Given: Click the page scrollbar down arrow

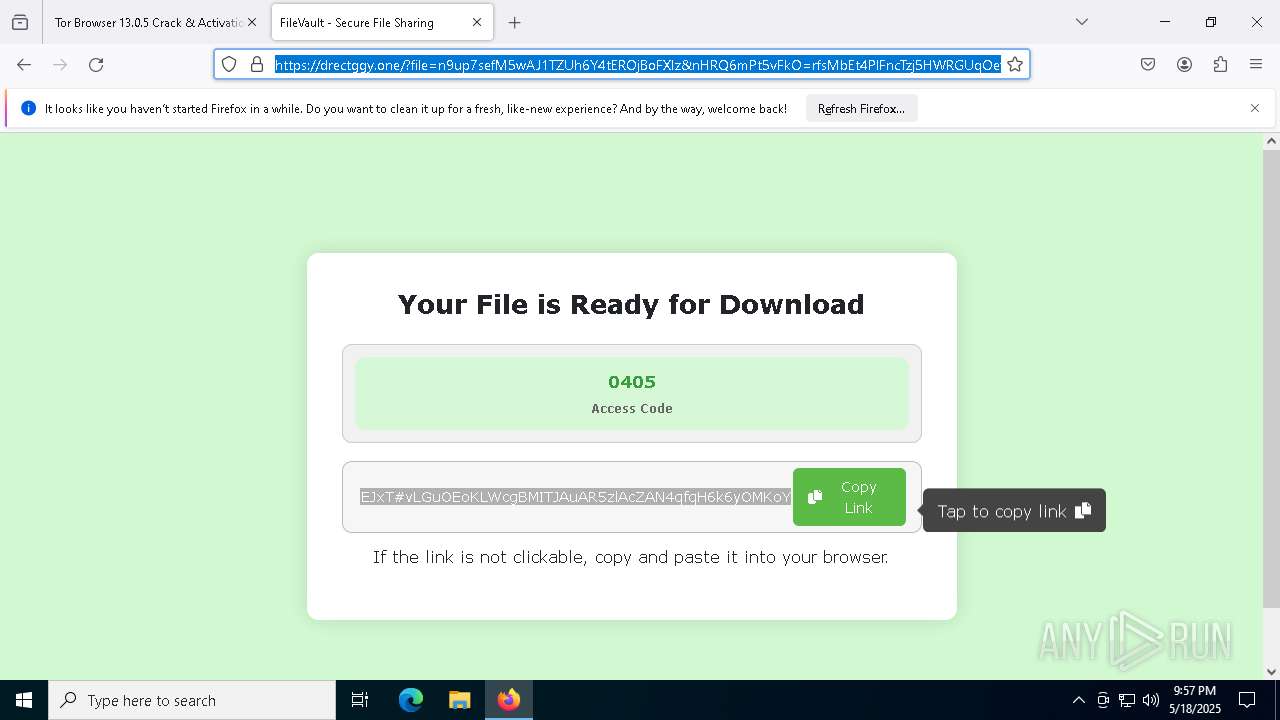Looking at the screenshot, I should (x=1271, y=672).
